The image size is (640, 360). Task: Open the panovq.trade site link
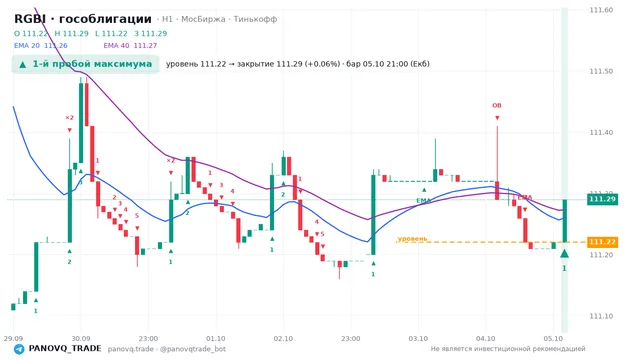131,349
